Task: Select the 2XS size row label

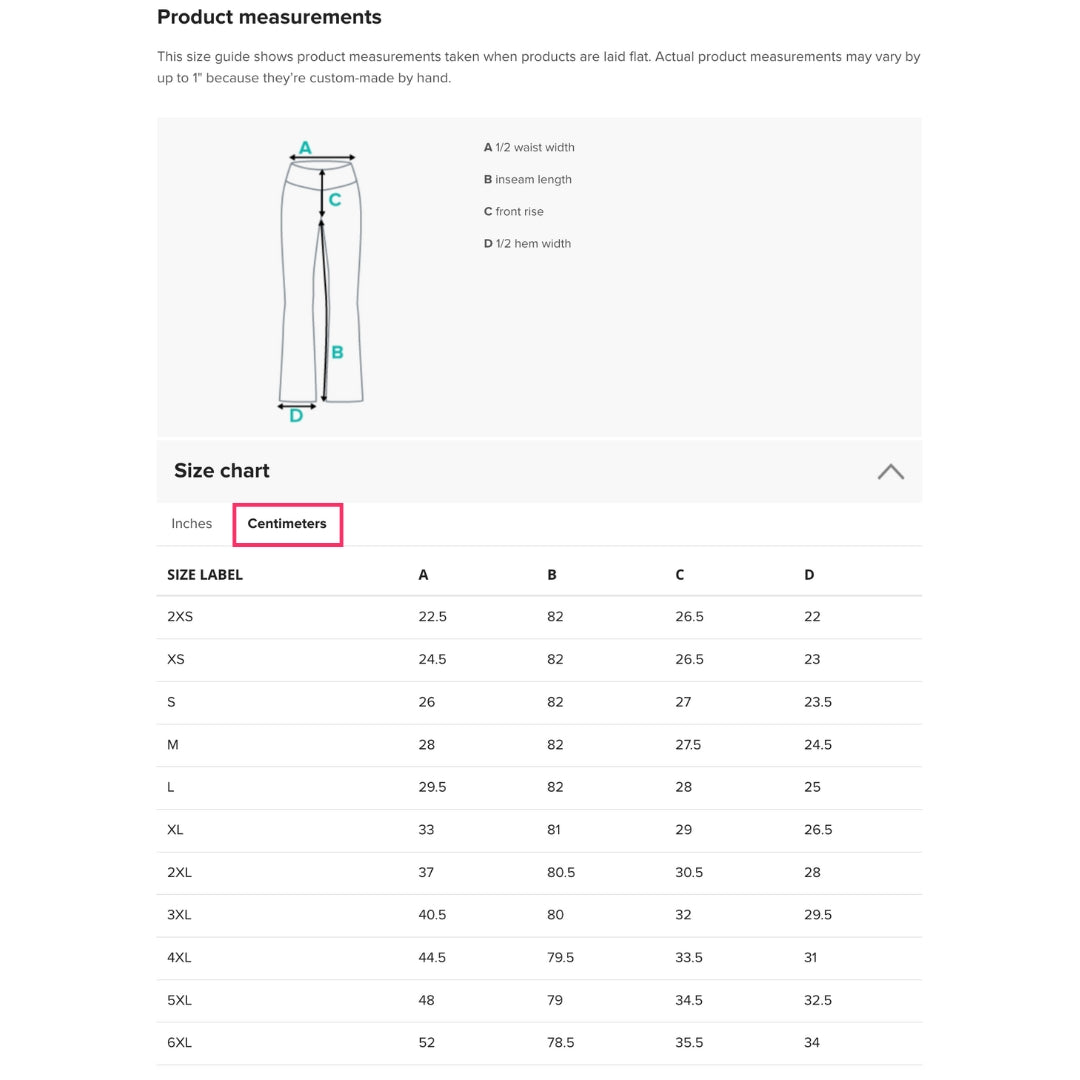Action: (x=180, y=617)
